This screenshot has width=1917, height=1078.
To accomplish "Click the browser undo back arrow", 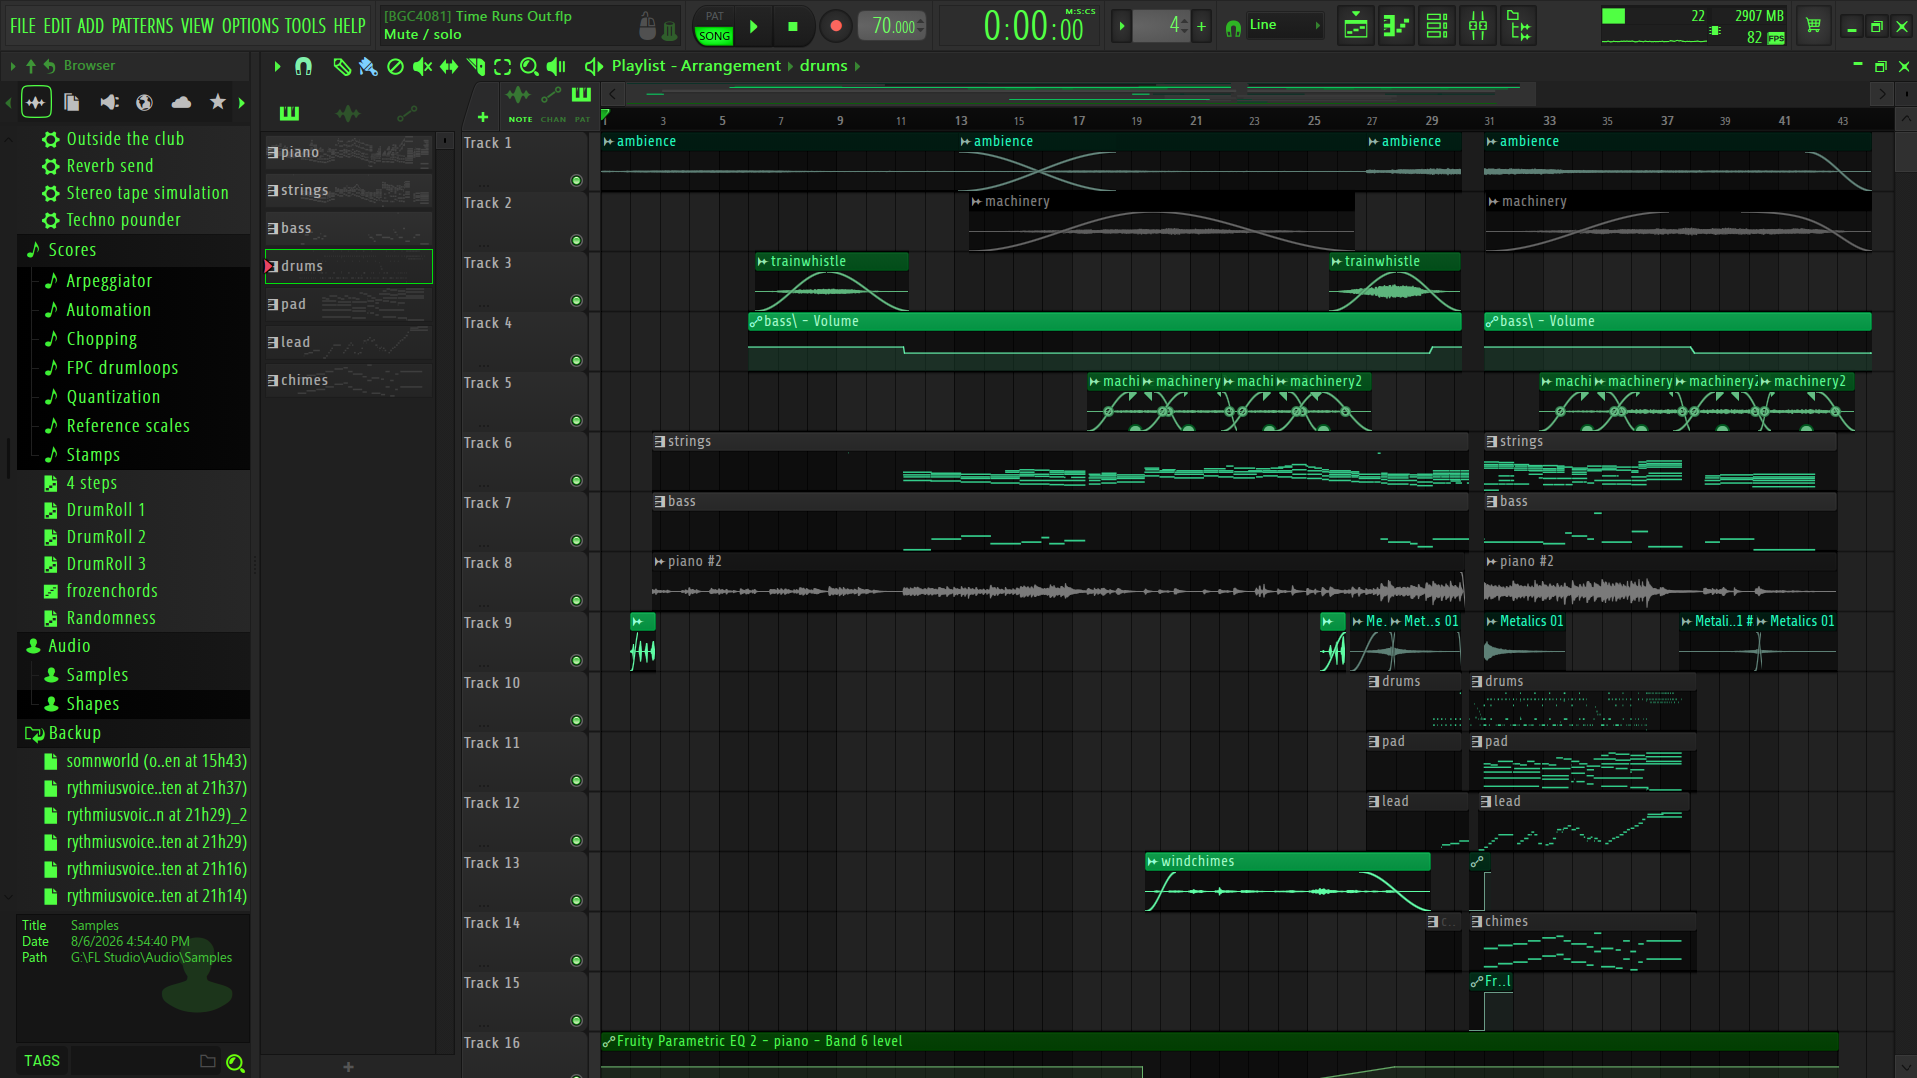I will pos(49,66).
